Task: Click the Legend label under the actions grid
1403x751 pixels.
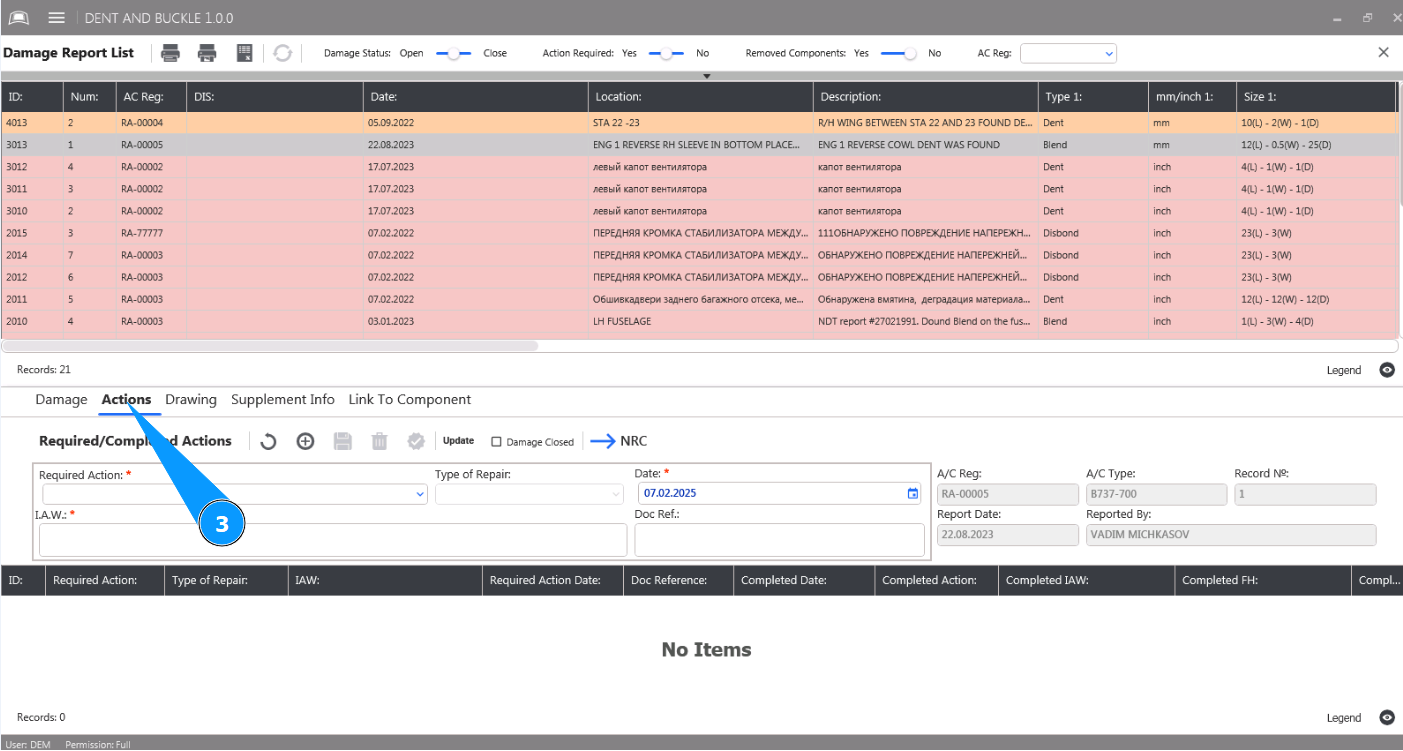Action: tap(1344, 718)
